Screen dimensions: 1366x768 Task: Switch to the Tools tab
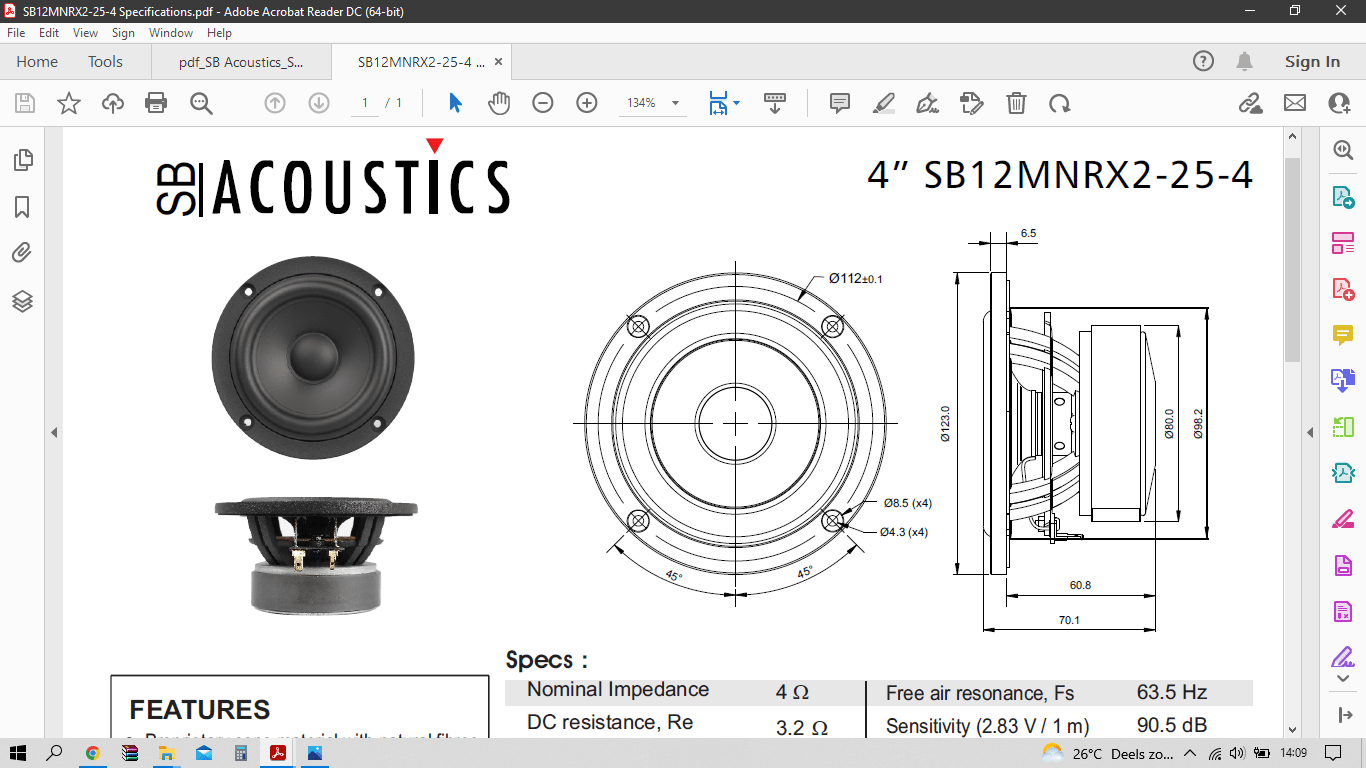105,62
